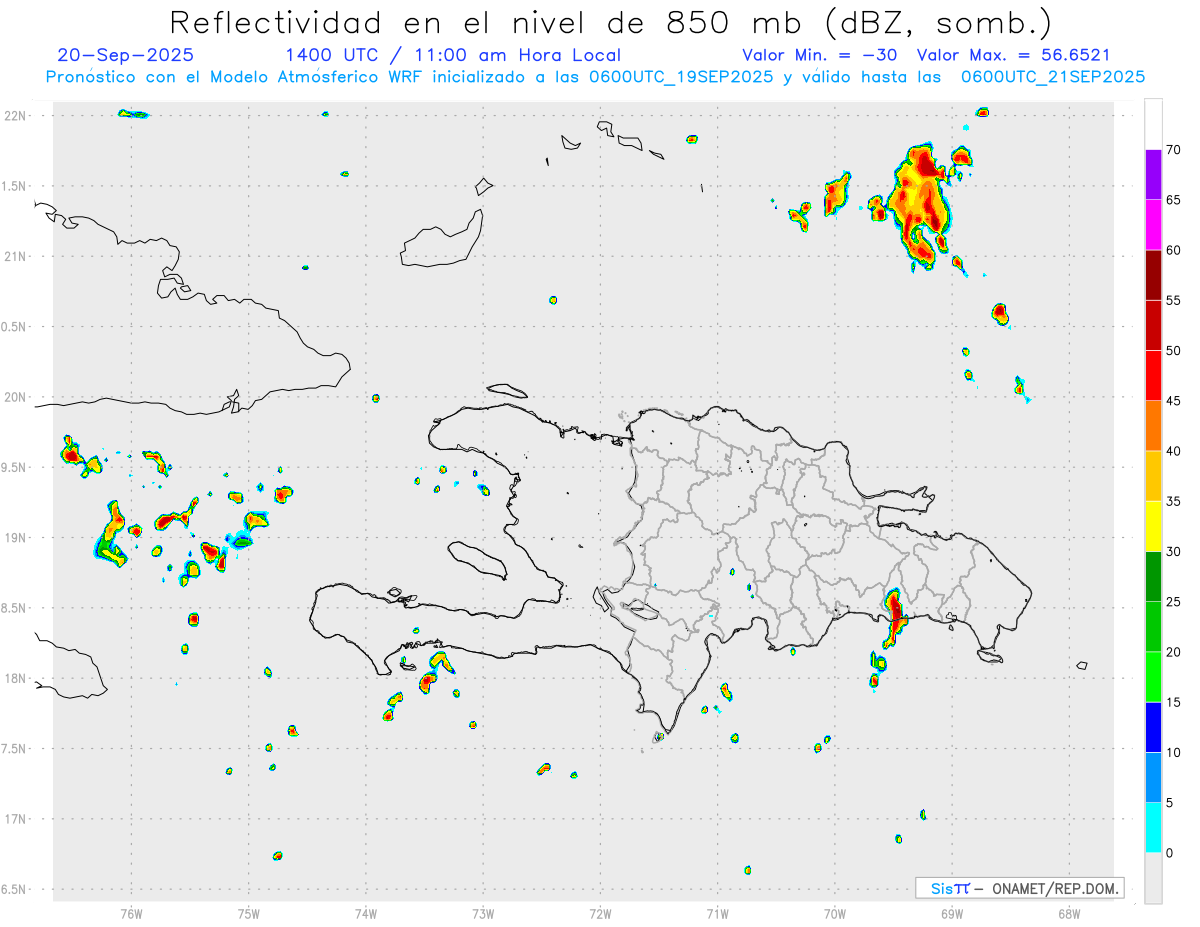
Task: Click the gray below-zero legend band
Action: (1153, 878)
